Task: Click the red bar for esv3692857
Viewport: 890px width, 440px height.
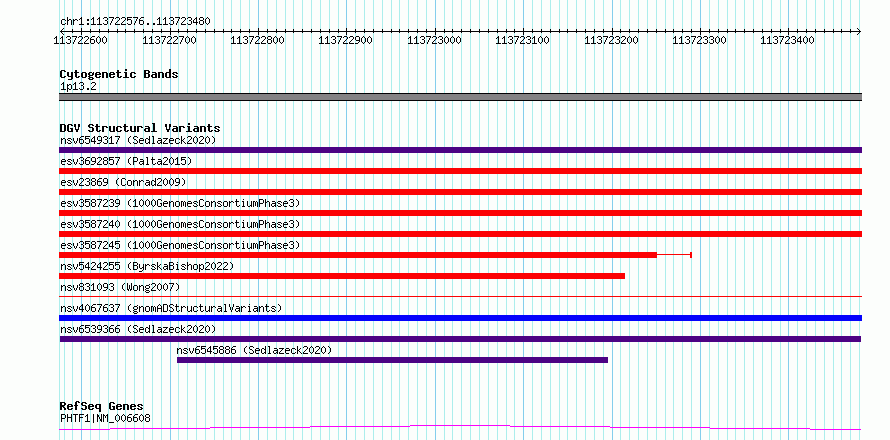Action: click(x=460, y=171)
